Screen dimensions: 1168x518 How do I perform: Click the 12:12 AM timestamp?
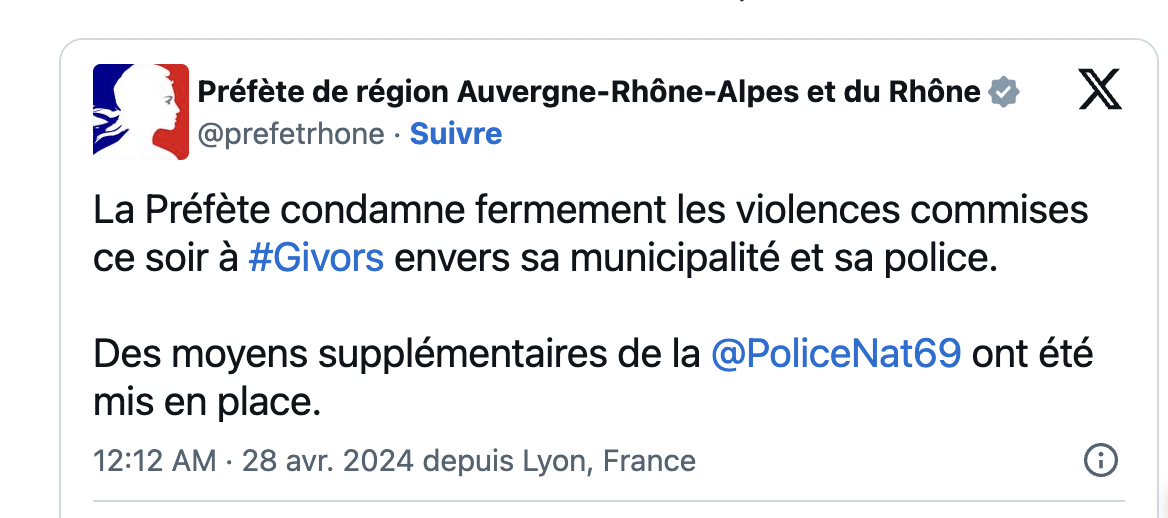(x=155, y=461)
